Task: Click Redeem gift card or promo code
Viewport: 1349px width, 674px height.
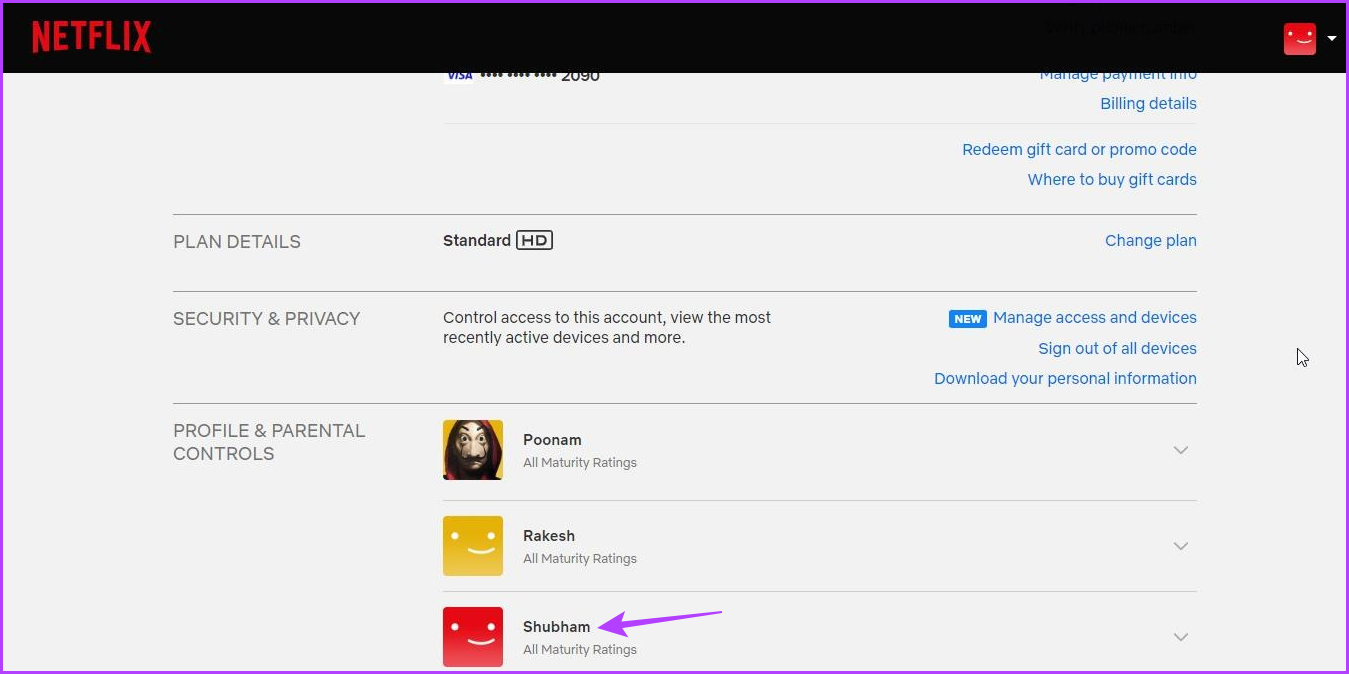Action: click(1079, 149)
